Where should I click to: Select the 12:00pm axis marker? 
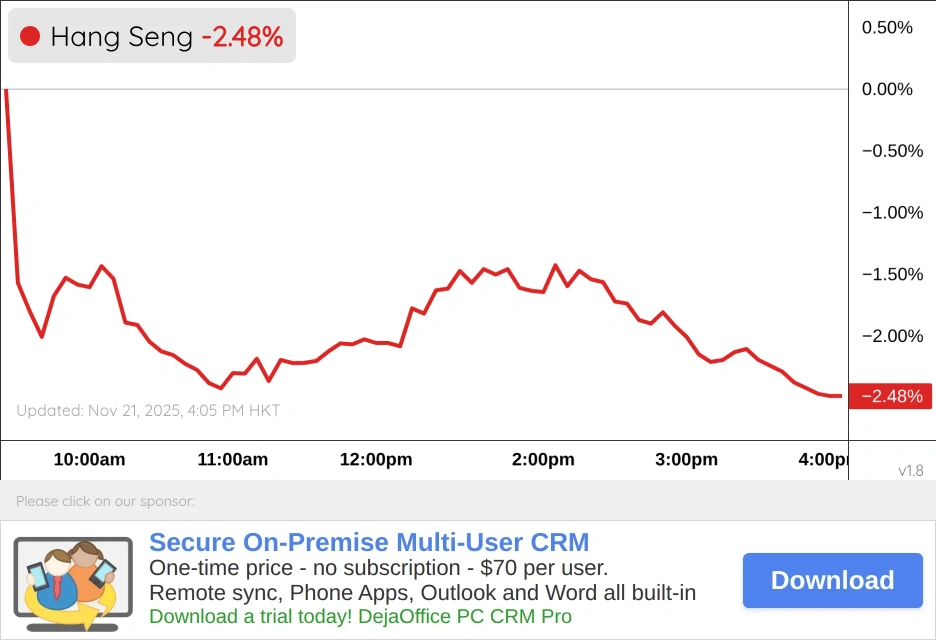(375, 460)
